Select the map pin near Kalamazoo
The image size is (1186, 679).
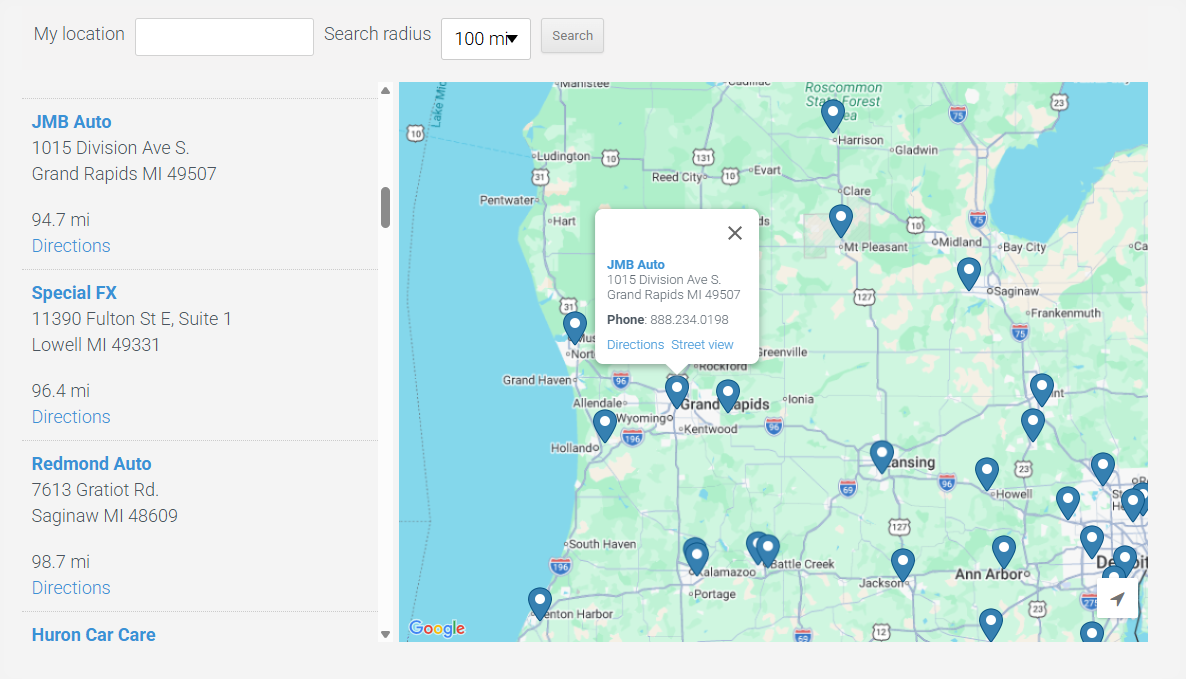(x=696, y=557)
